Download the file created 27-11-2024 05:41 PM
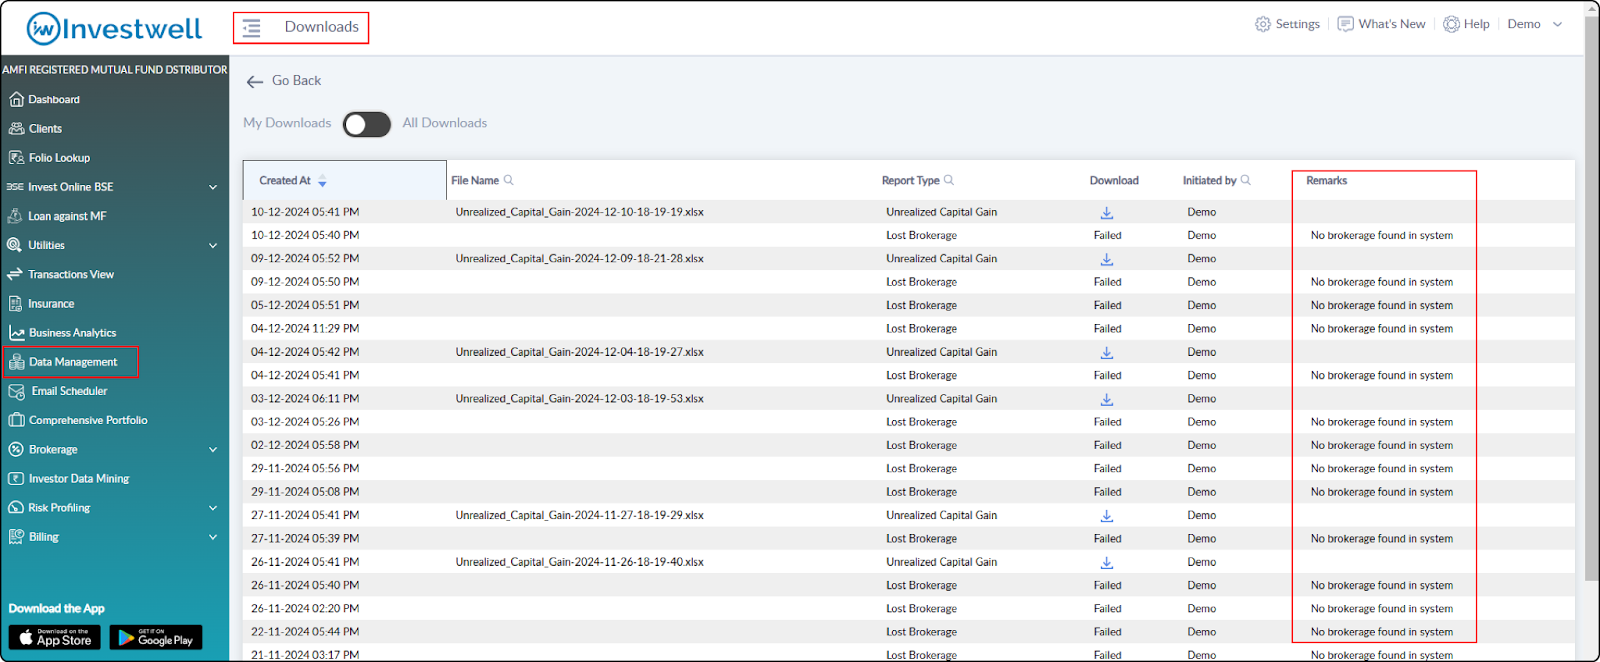This screenshot has height=662, width=1600. click(x=1107, y=516)
